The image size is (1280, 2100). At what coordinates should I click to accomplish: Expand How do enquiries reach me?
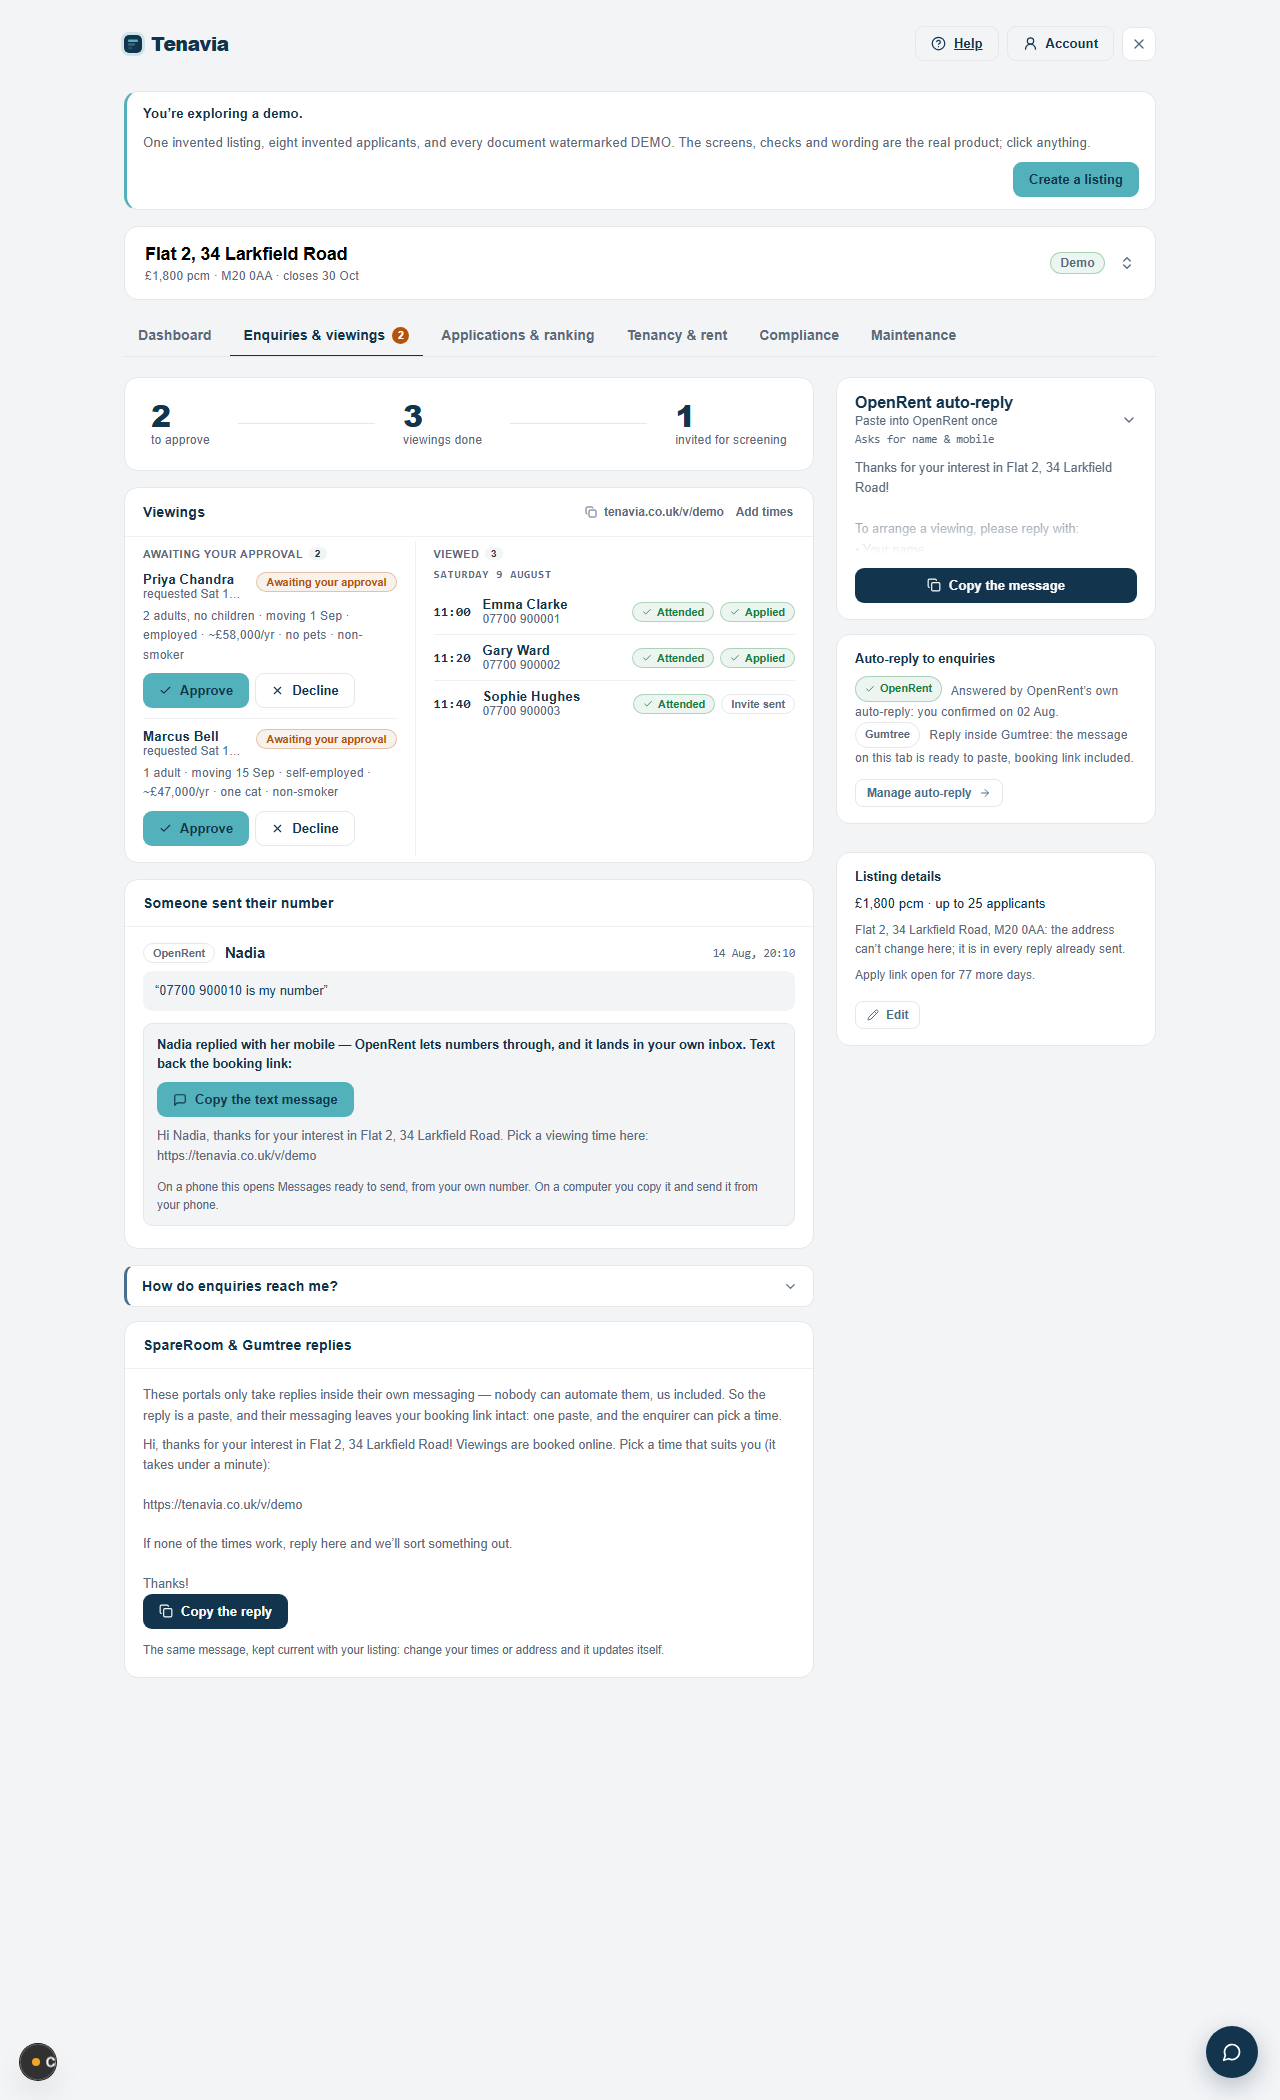pyautogui.click(x=469, y=1286)
